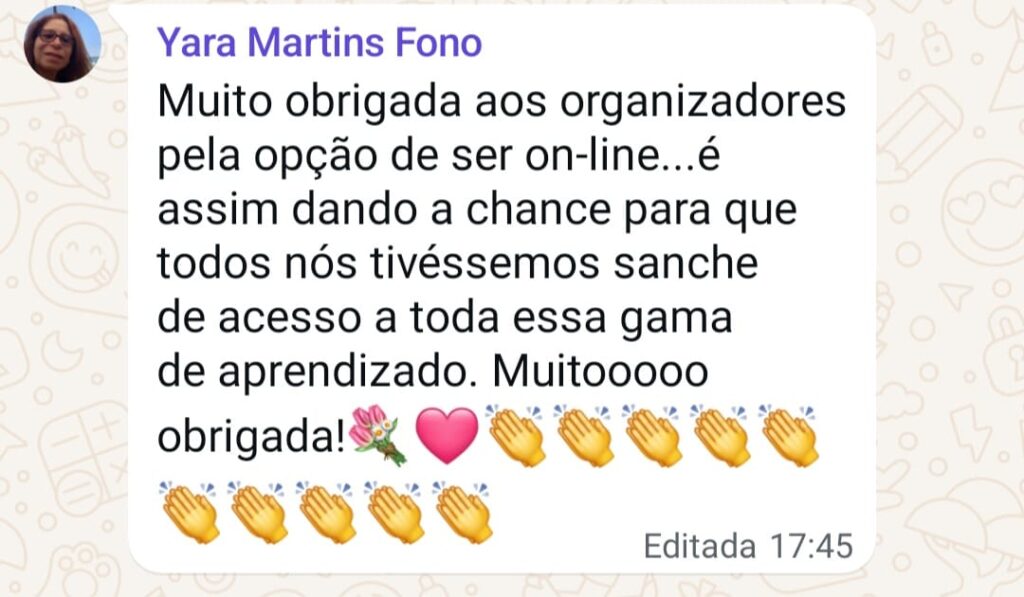Tap the word sanche in the message
This screenshot has width=1024, height=597.
tap(686, 264)
